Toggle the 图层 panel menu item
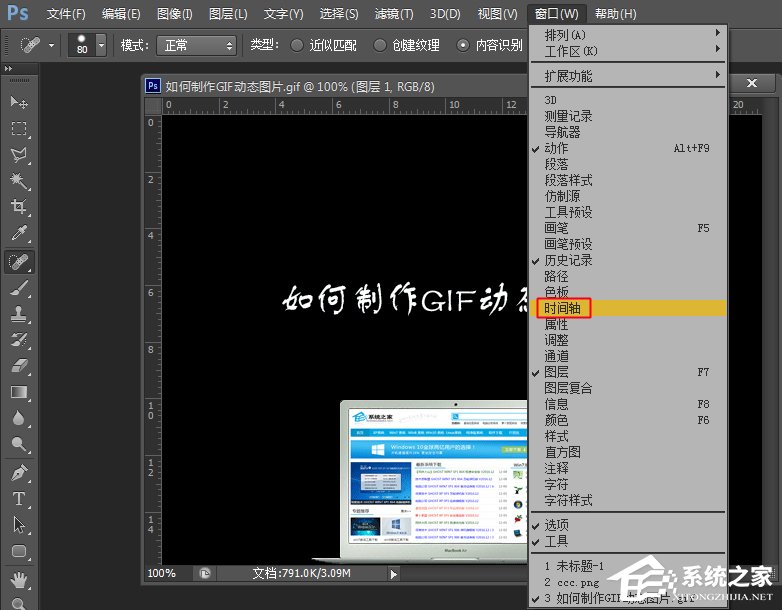 tap(628, 372)
